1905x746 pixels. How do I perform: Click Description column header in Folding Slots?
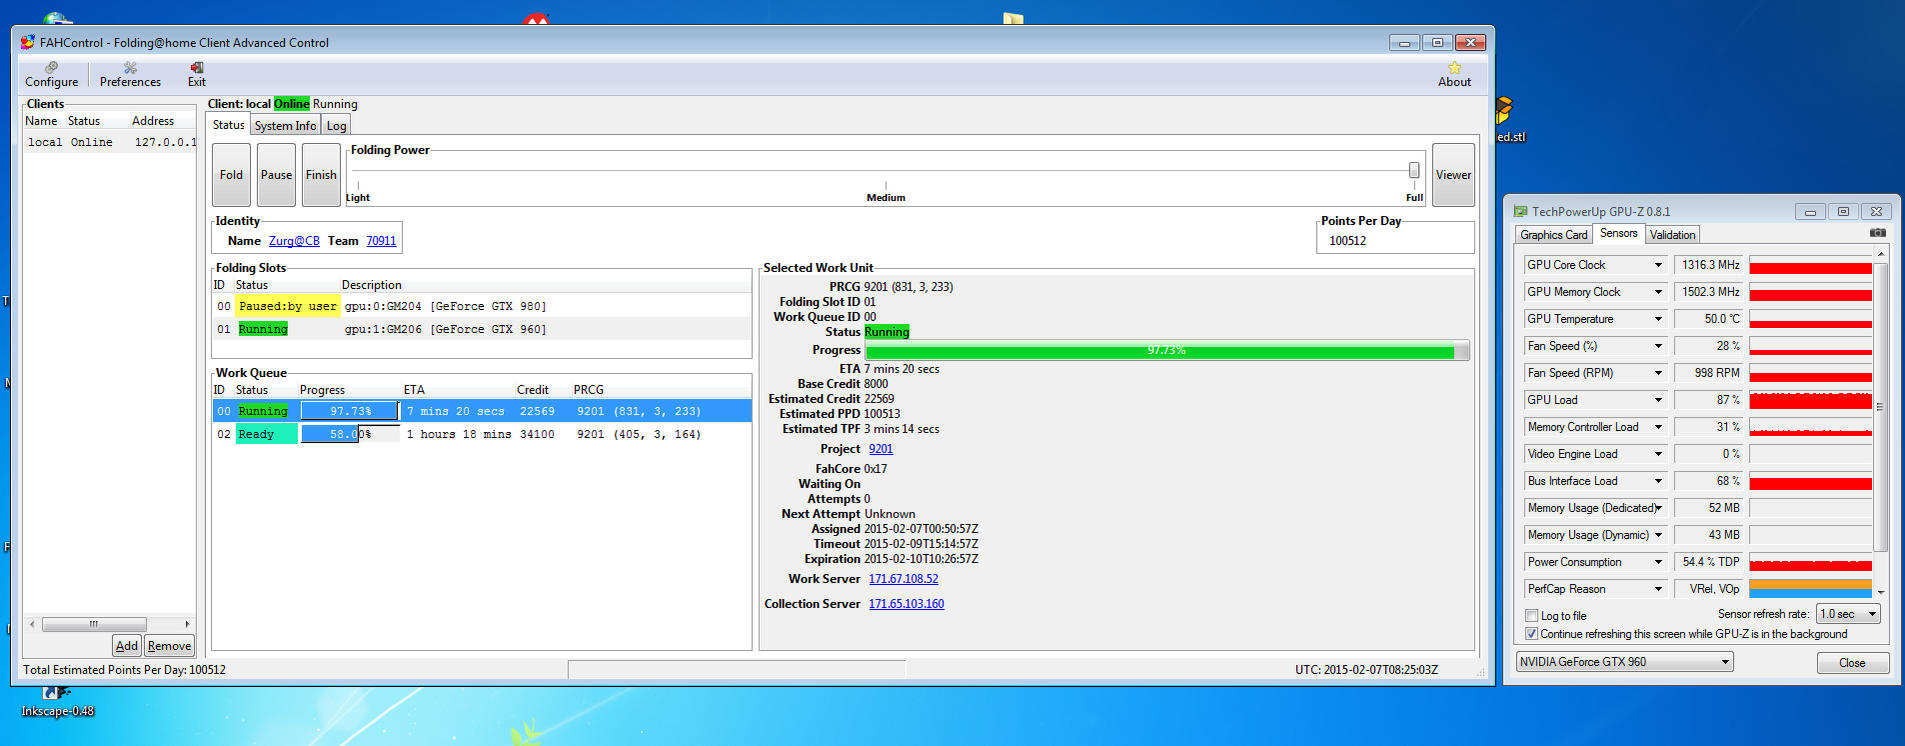pos(372,285)
